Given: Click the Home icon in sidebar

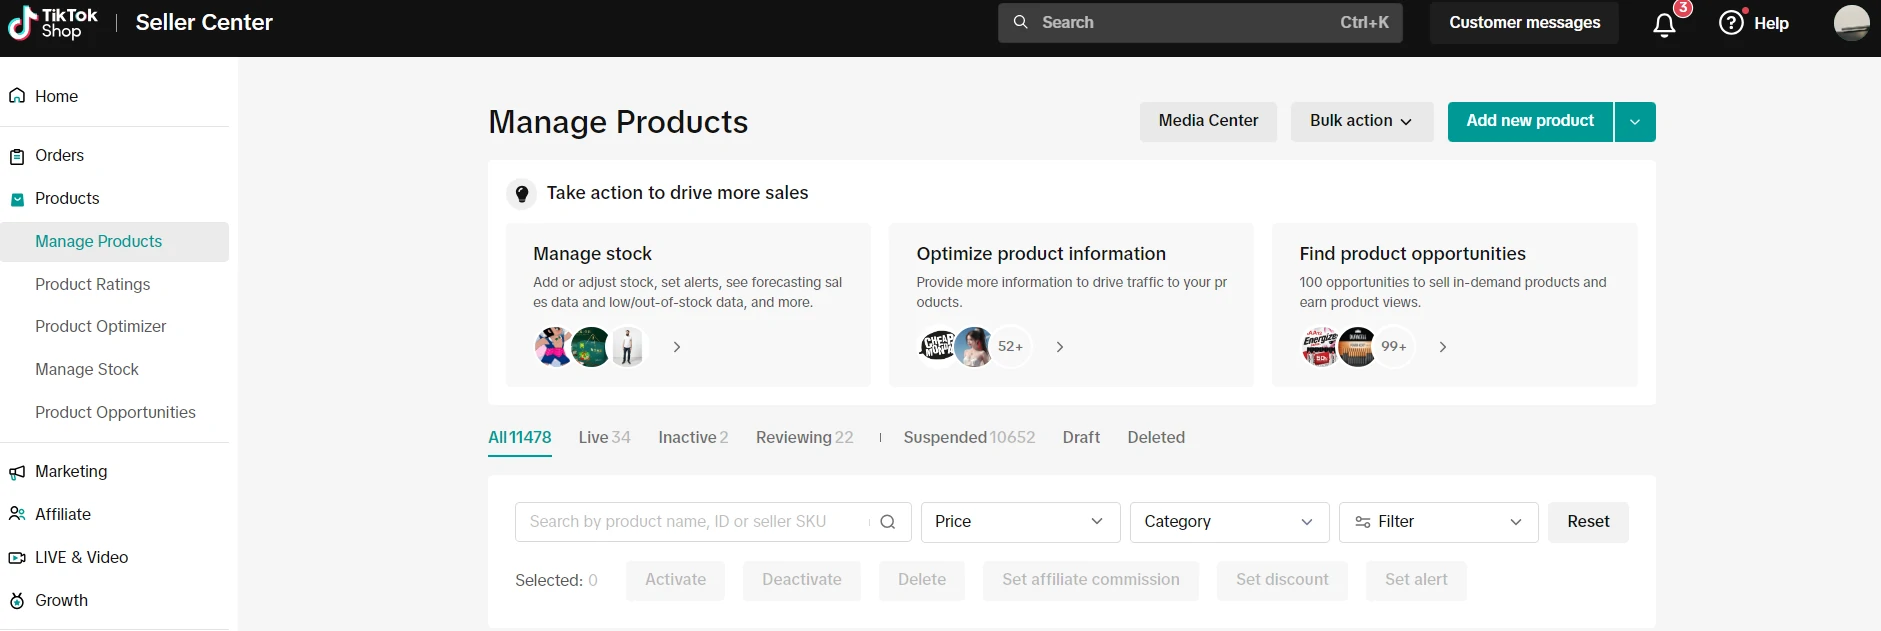Looking at the screenshot, I should point(17,96).
